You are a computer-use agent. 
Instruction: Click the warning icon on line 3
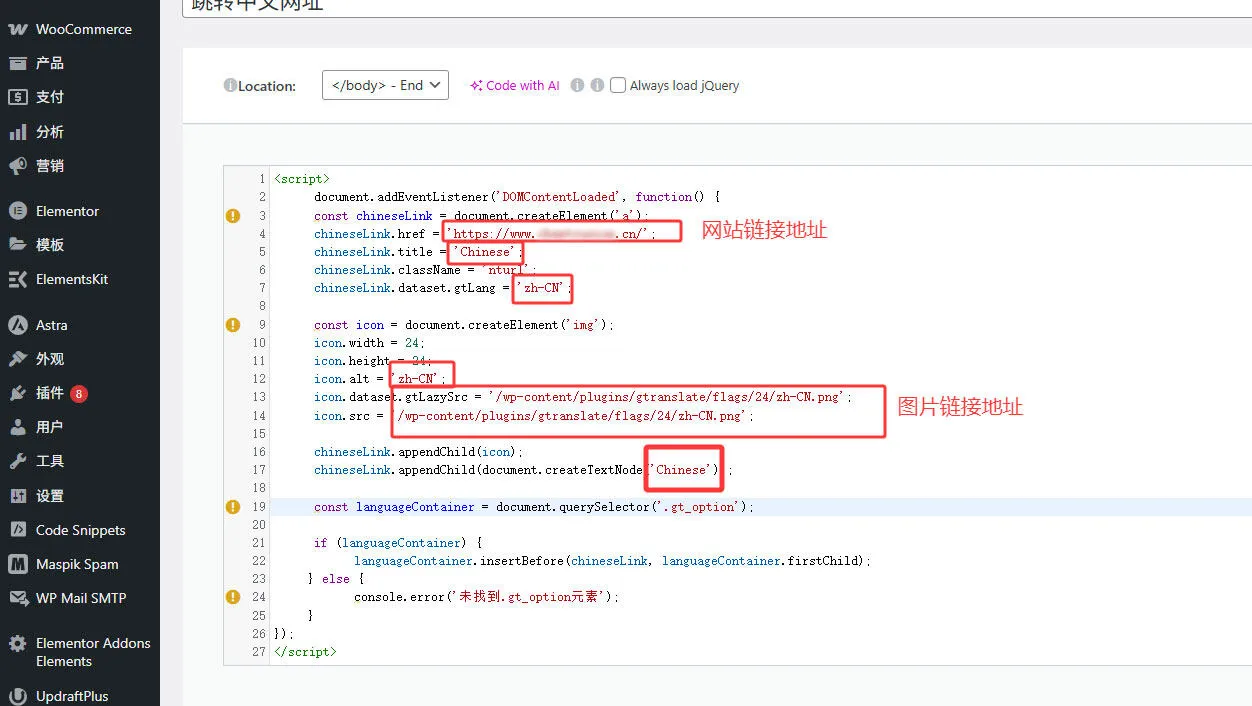[x=233, y=215]
